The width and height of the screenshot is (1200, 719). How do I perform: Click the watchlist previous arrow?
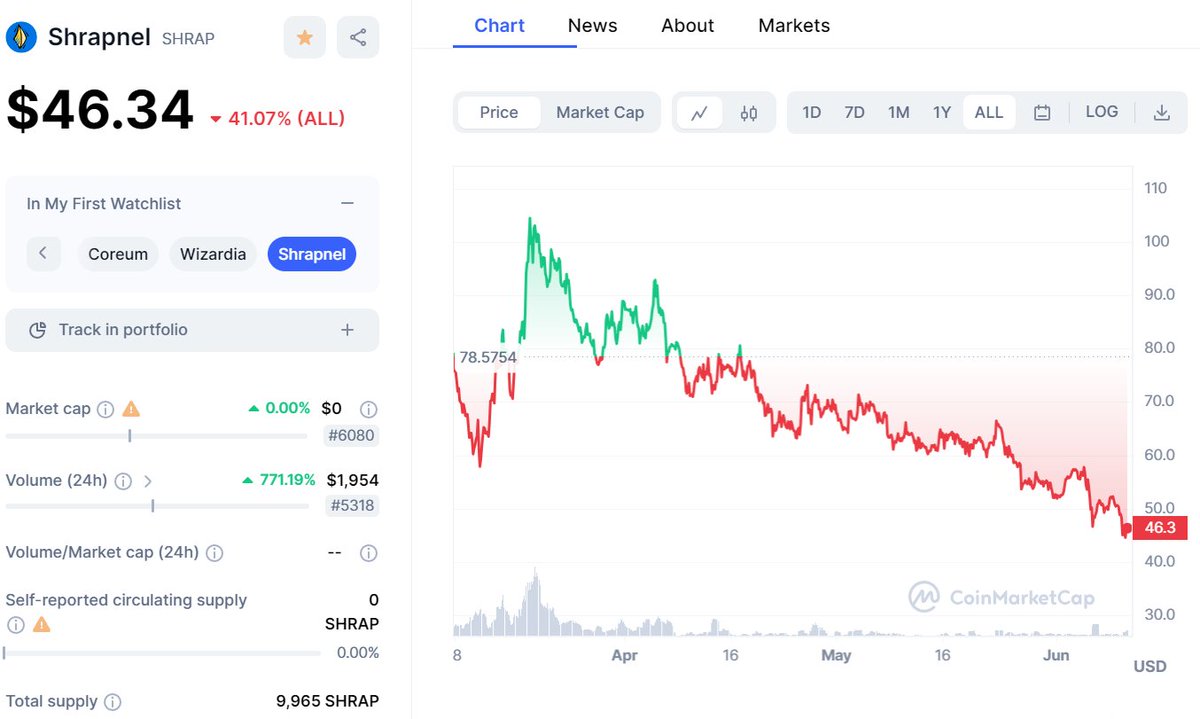43,254
